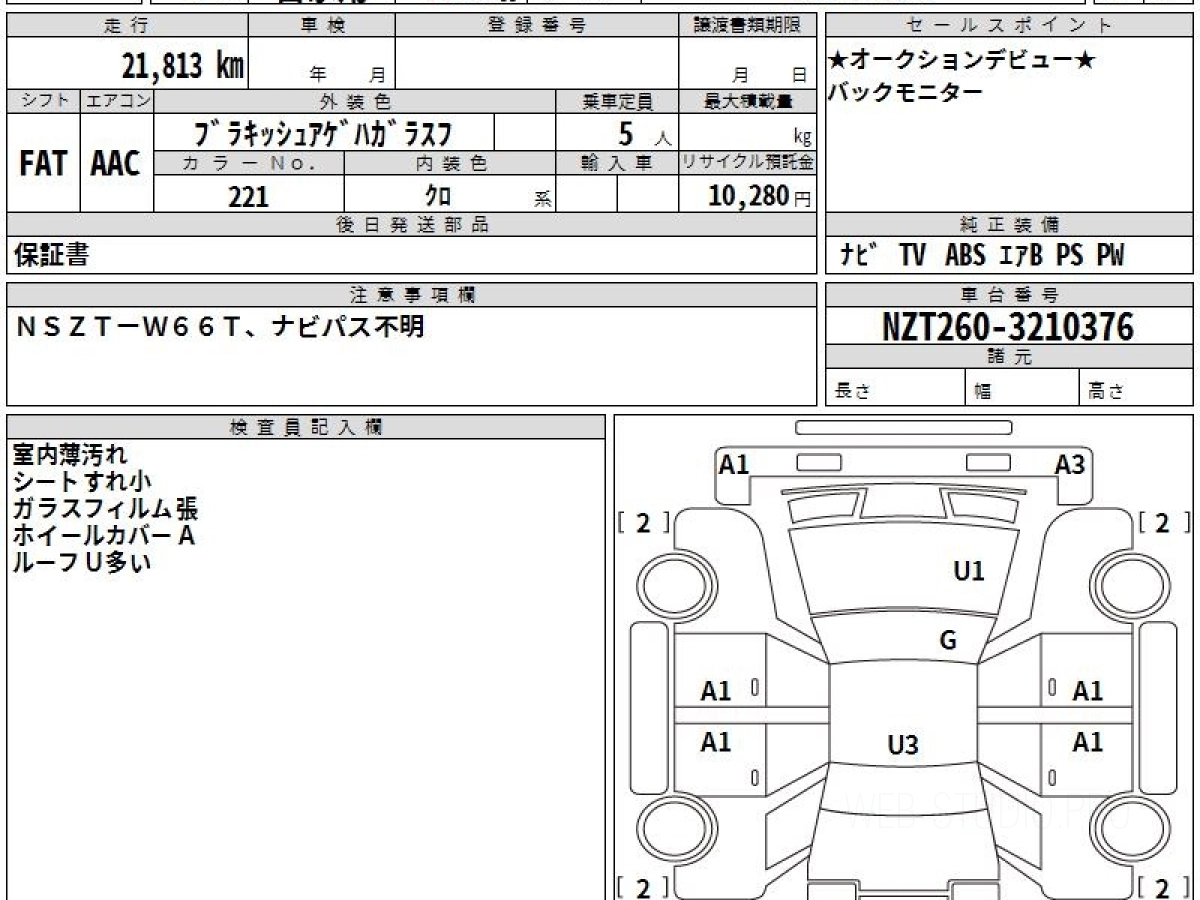Click the 乗車定員 header
The height and width of the screenshot is (900, 1200).
[617, 101]
